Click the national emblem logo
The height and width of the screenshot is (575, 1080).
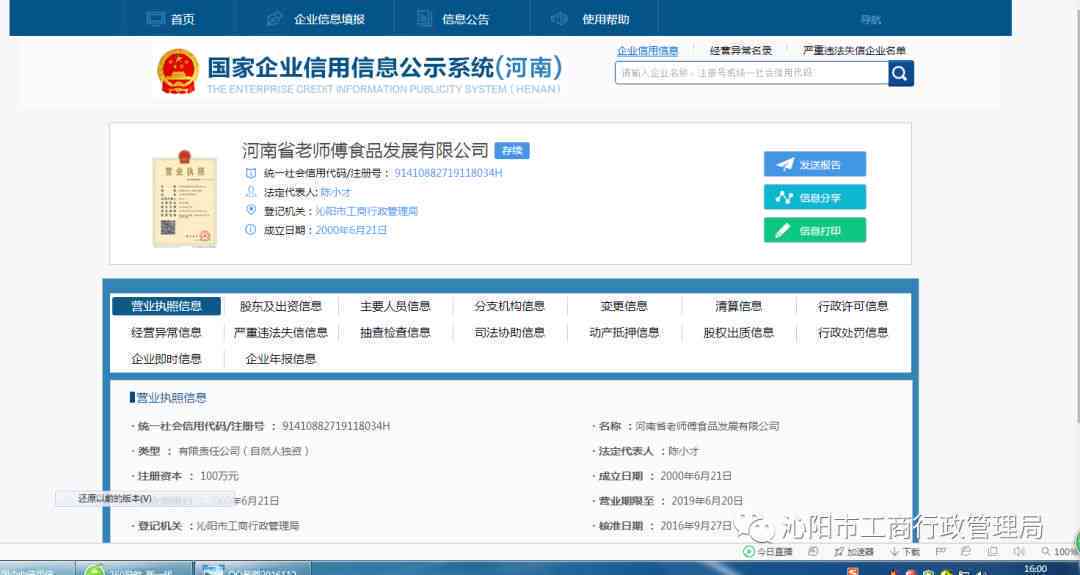[x=178, y=72]
